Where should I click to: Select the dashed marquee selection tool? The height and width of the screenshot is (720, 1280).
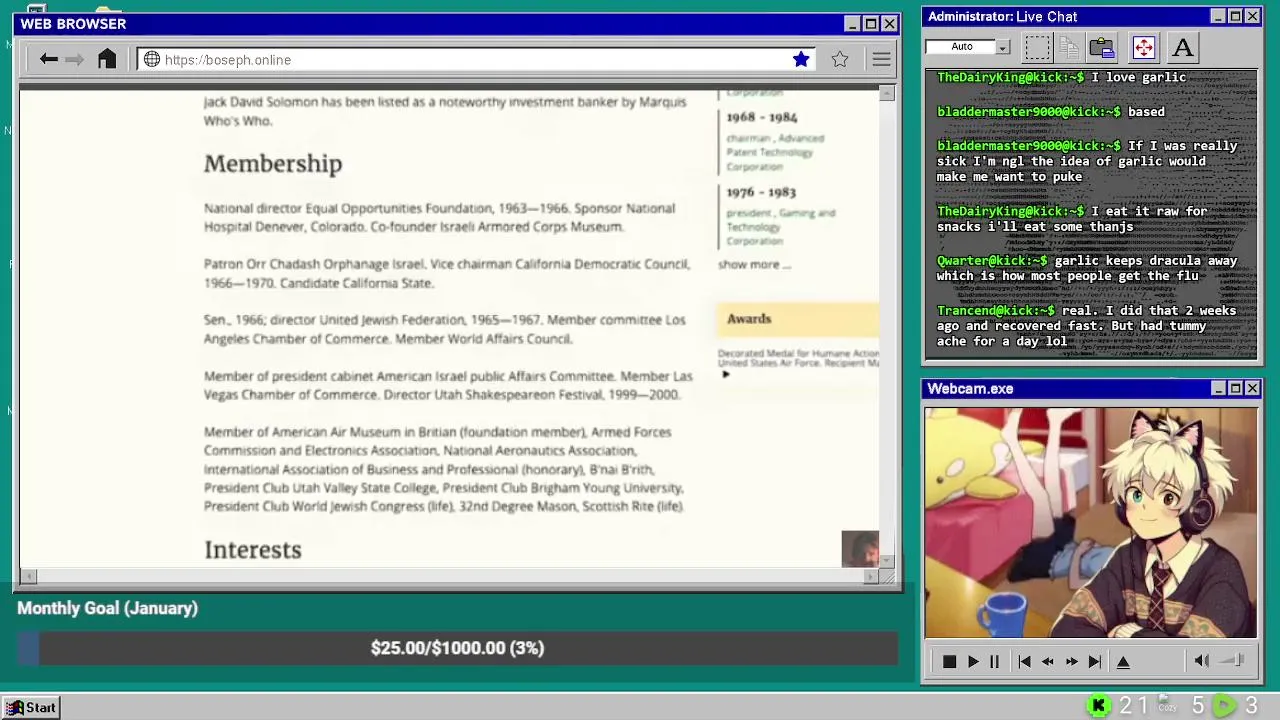(x=1037, y=47)
